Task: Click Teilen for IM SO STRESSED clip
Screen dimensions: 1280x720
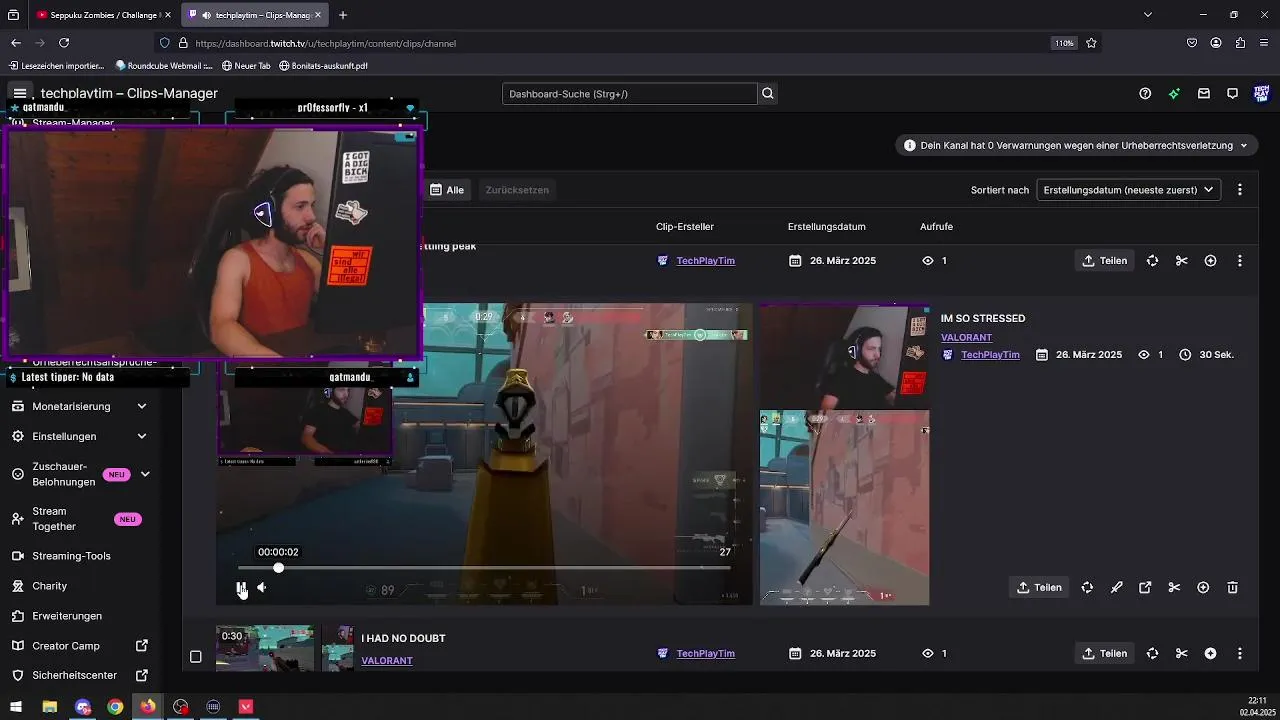Action: pyautogui.click(x=1039, y=588)
